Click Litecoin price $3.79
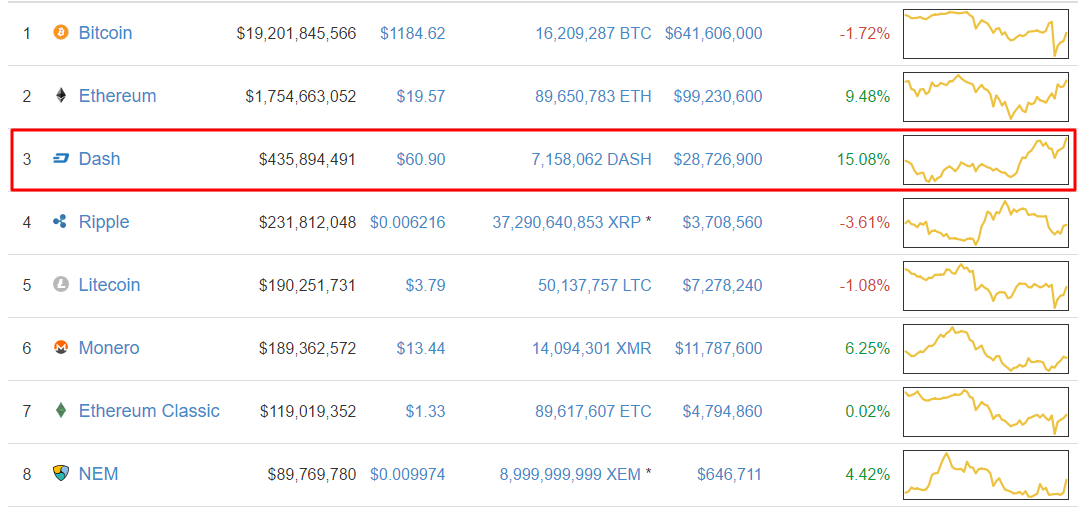1083x508 pixels. 425,285
